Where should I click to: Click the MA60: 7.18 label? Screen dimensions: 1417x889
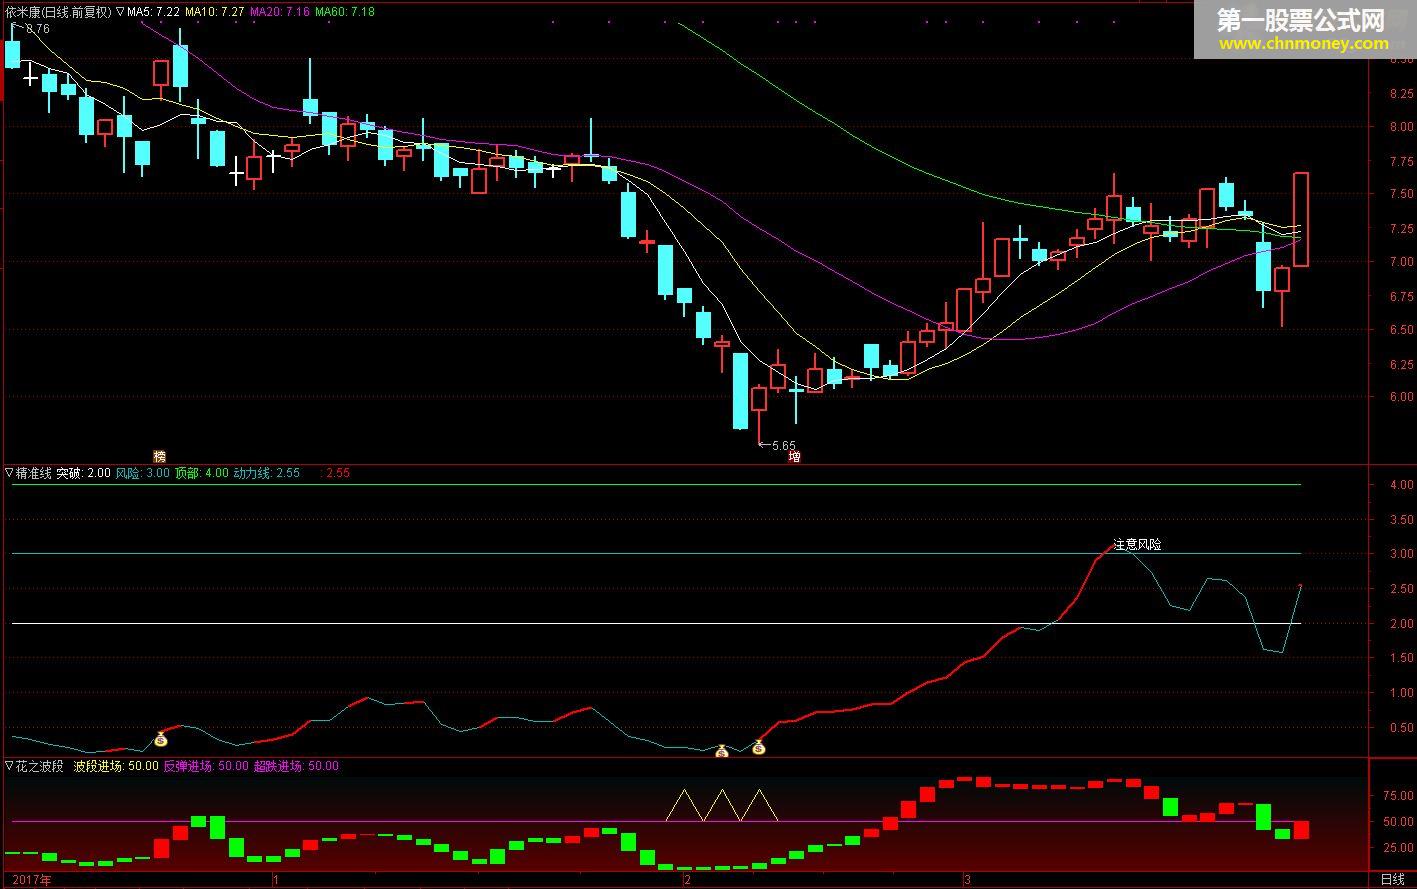tap(345, 12)
